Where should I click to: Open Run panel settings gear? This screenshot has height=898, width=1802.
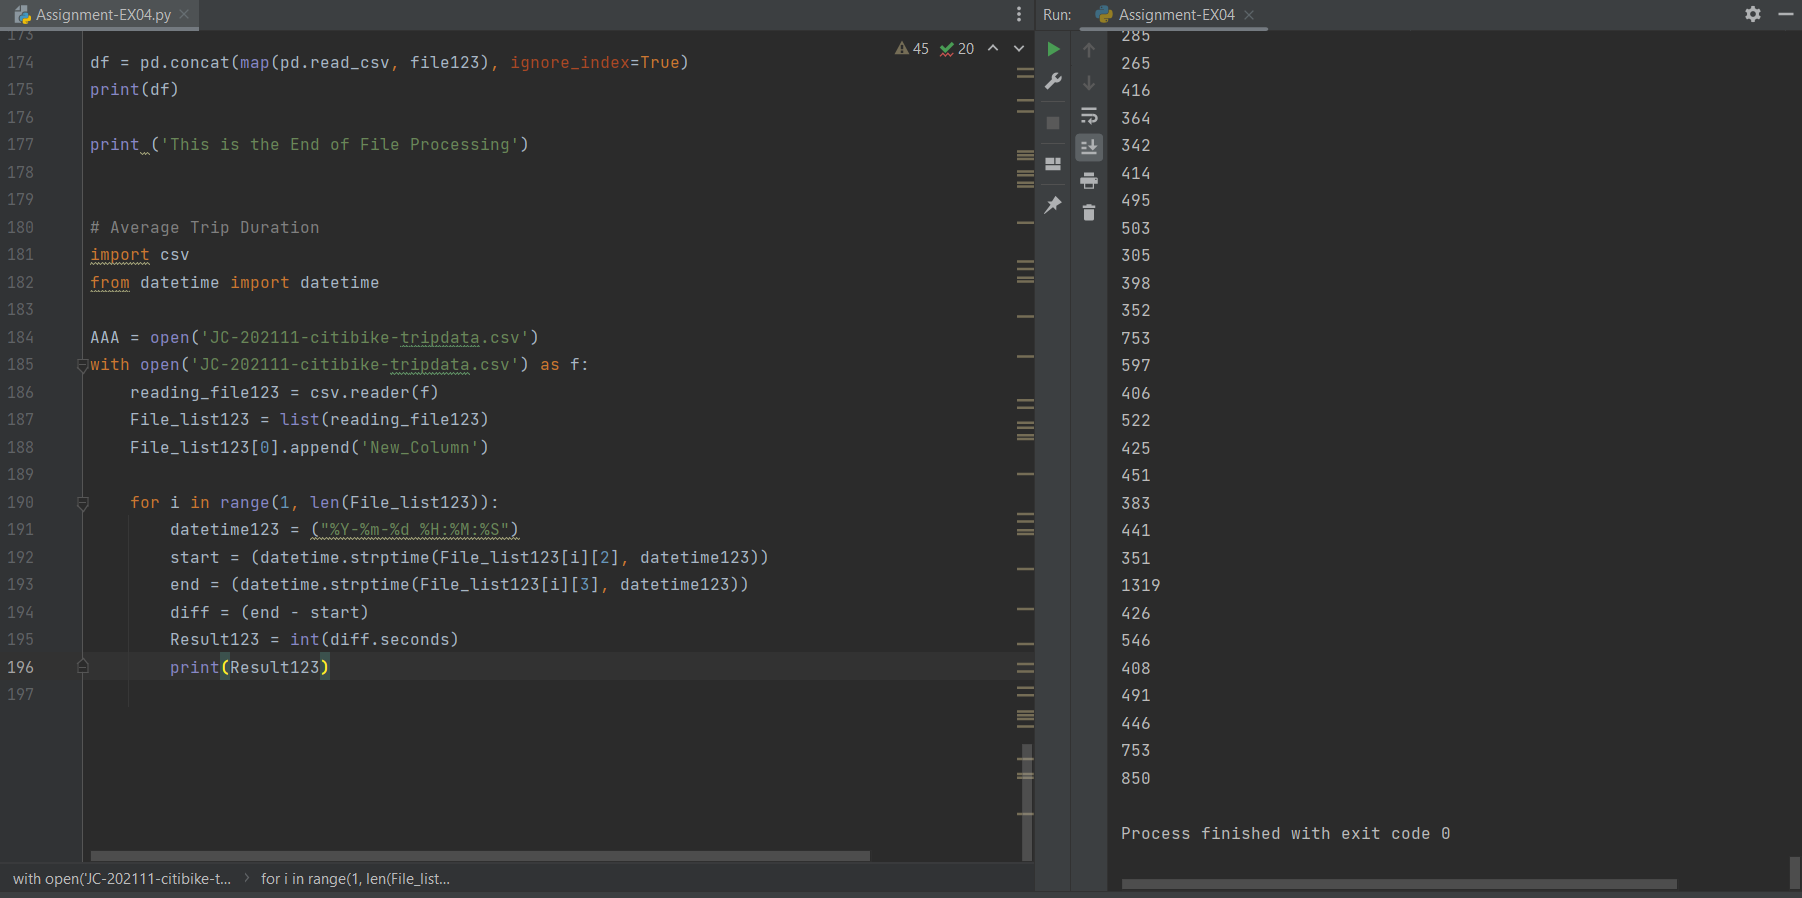coord(1753,14)
